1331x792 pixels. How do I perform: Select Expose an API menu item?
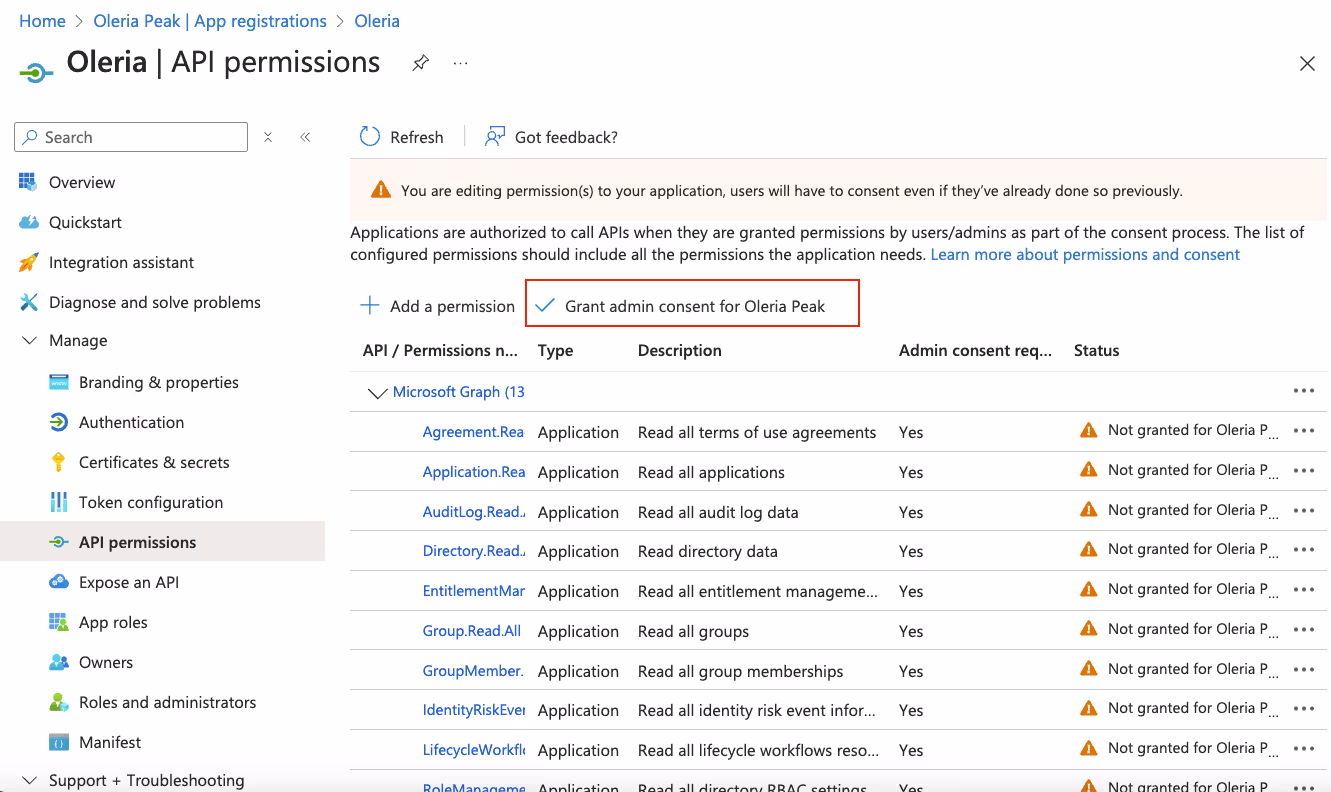pyautogui.click(x=129, y=582)
